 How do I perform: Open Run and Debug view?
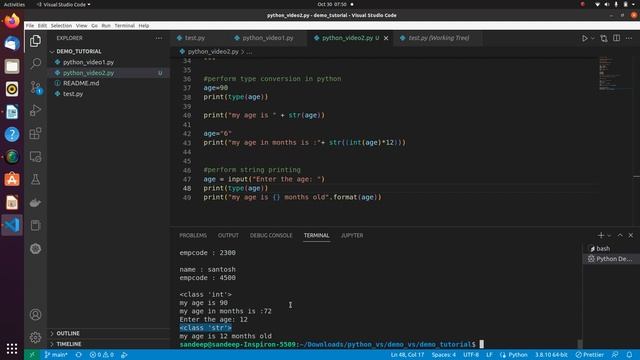click(36, 110)
